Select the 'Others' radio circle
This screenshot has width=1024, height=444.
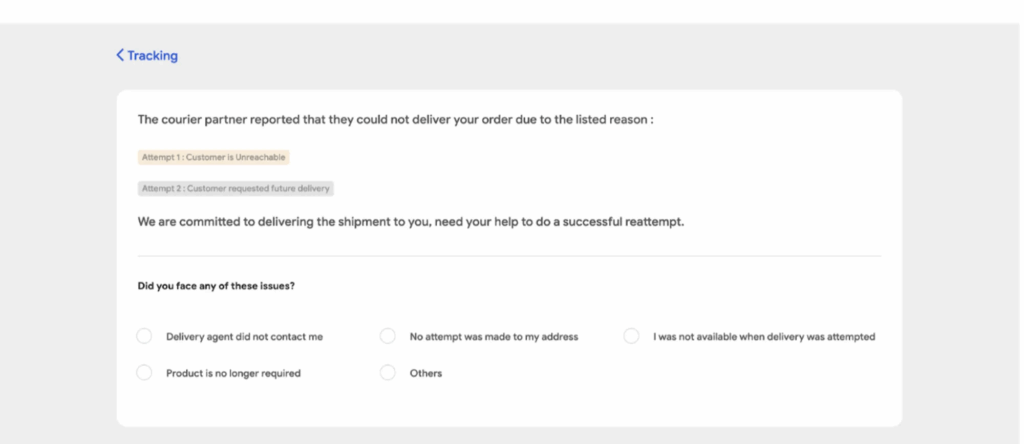tap(388, 373)
